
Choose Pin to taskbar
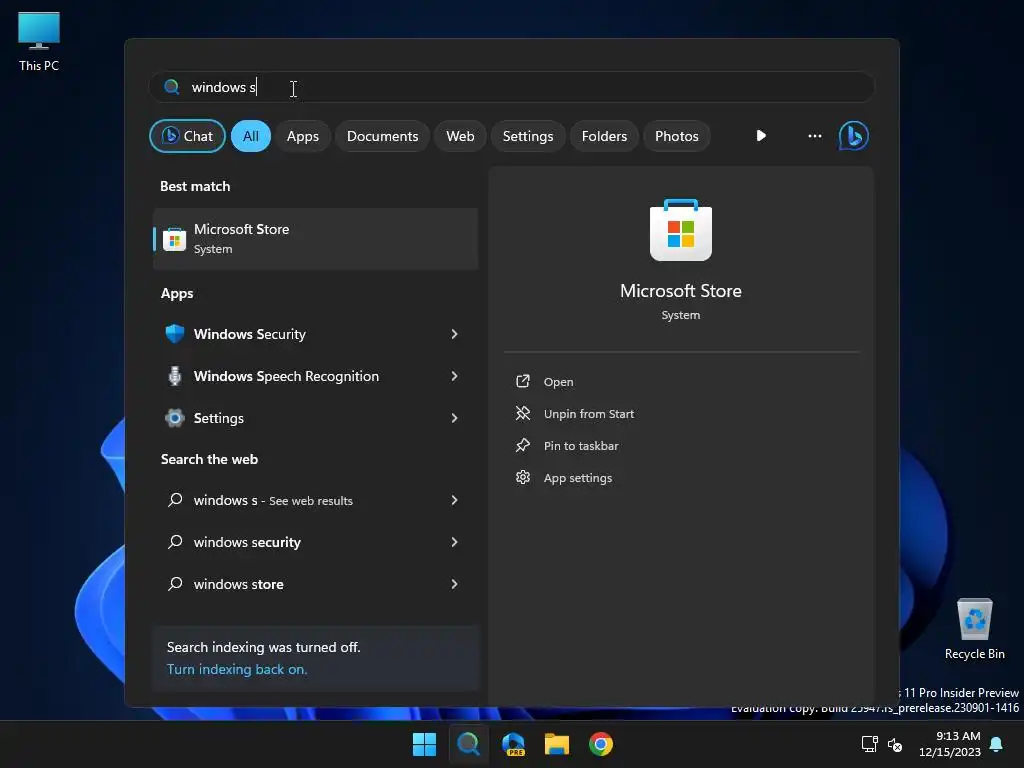pos(581,445)
